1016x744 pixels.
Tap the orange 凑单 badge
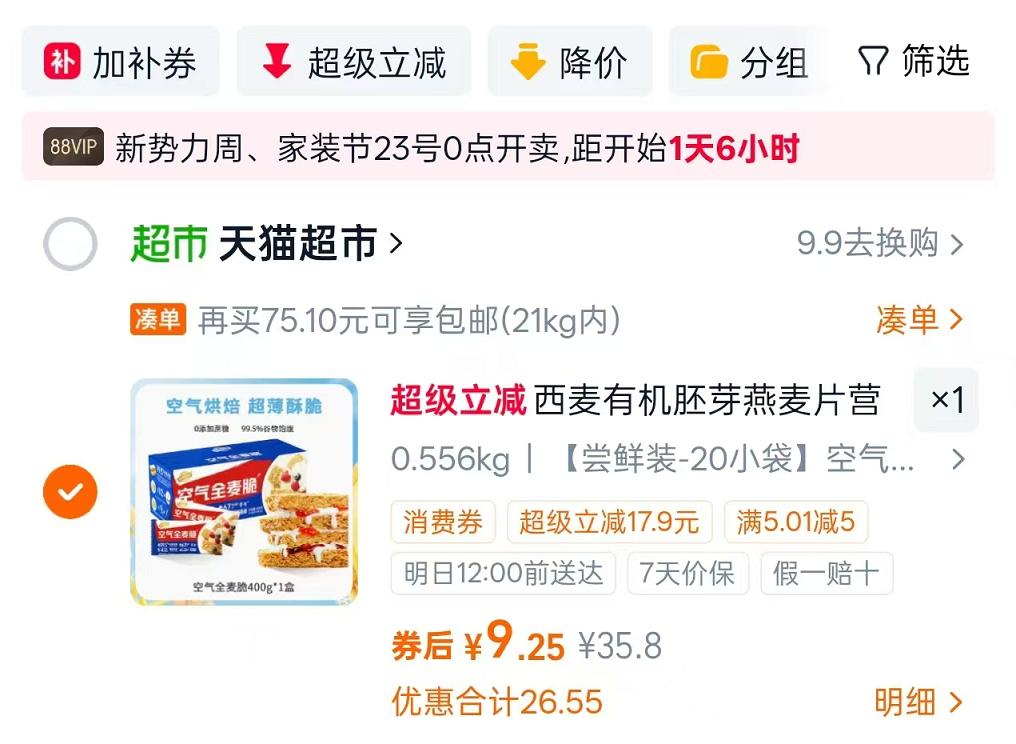158,319
